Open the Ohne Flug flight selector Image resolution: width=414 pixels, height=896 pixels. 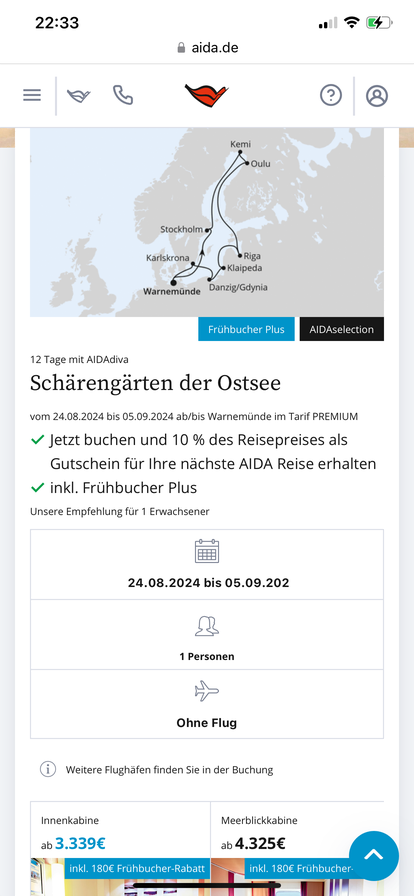coord(207,704)
